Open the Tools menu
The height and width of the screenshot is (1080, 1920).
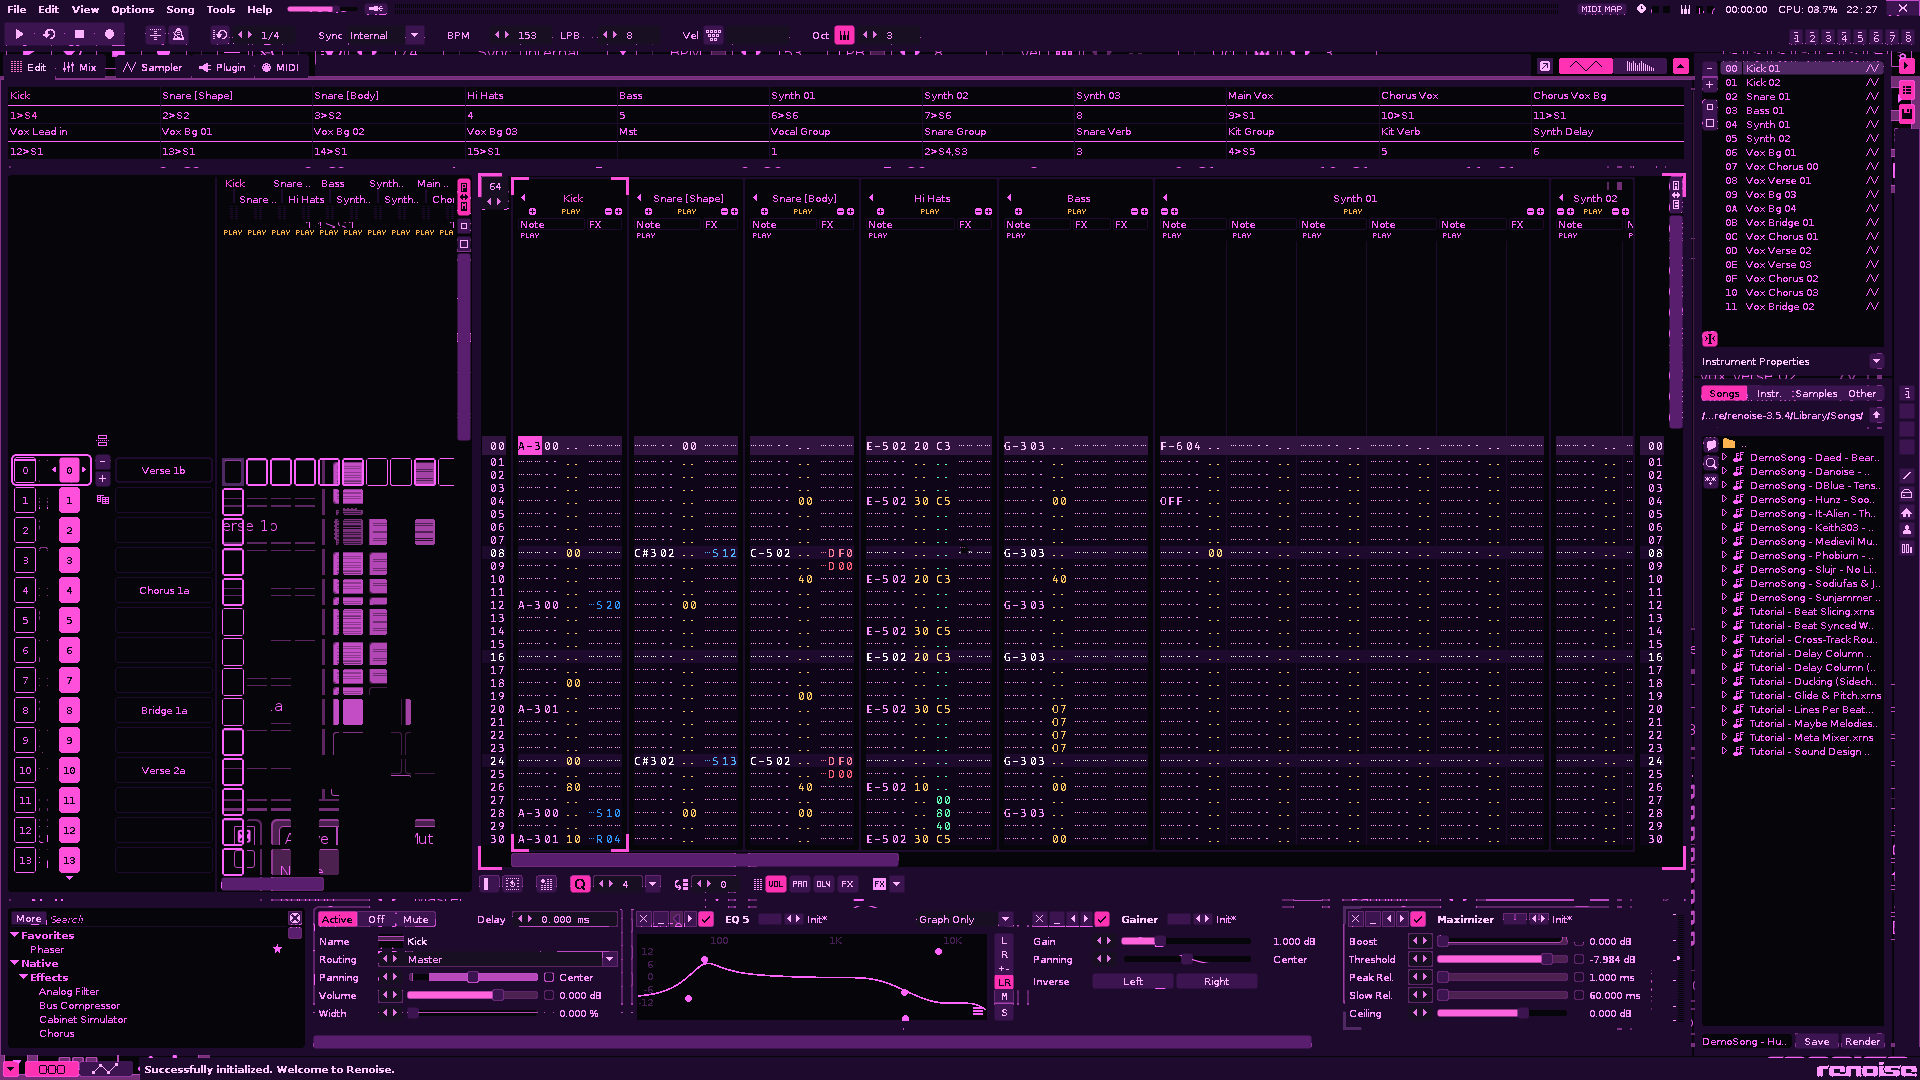pyautogui.click(x=220, y=9)
